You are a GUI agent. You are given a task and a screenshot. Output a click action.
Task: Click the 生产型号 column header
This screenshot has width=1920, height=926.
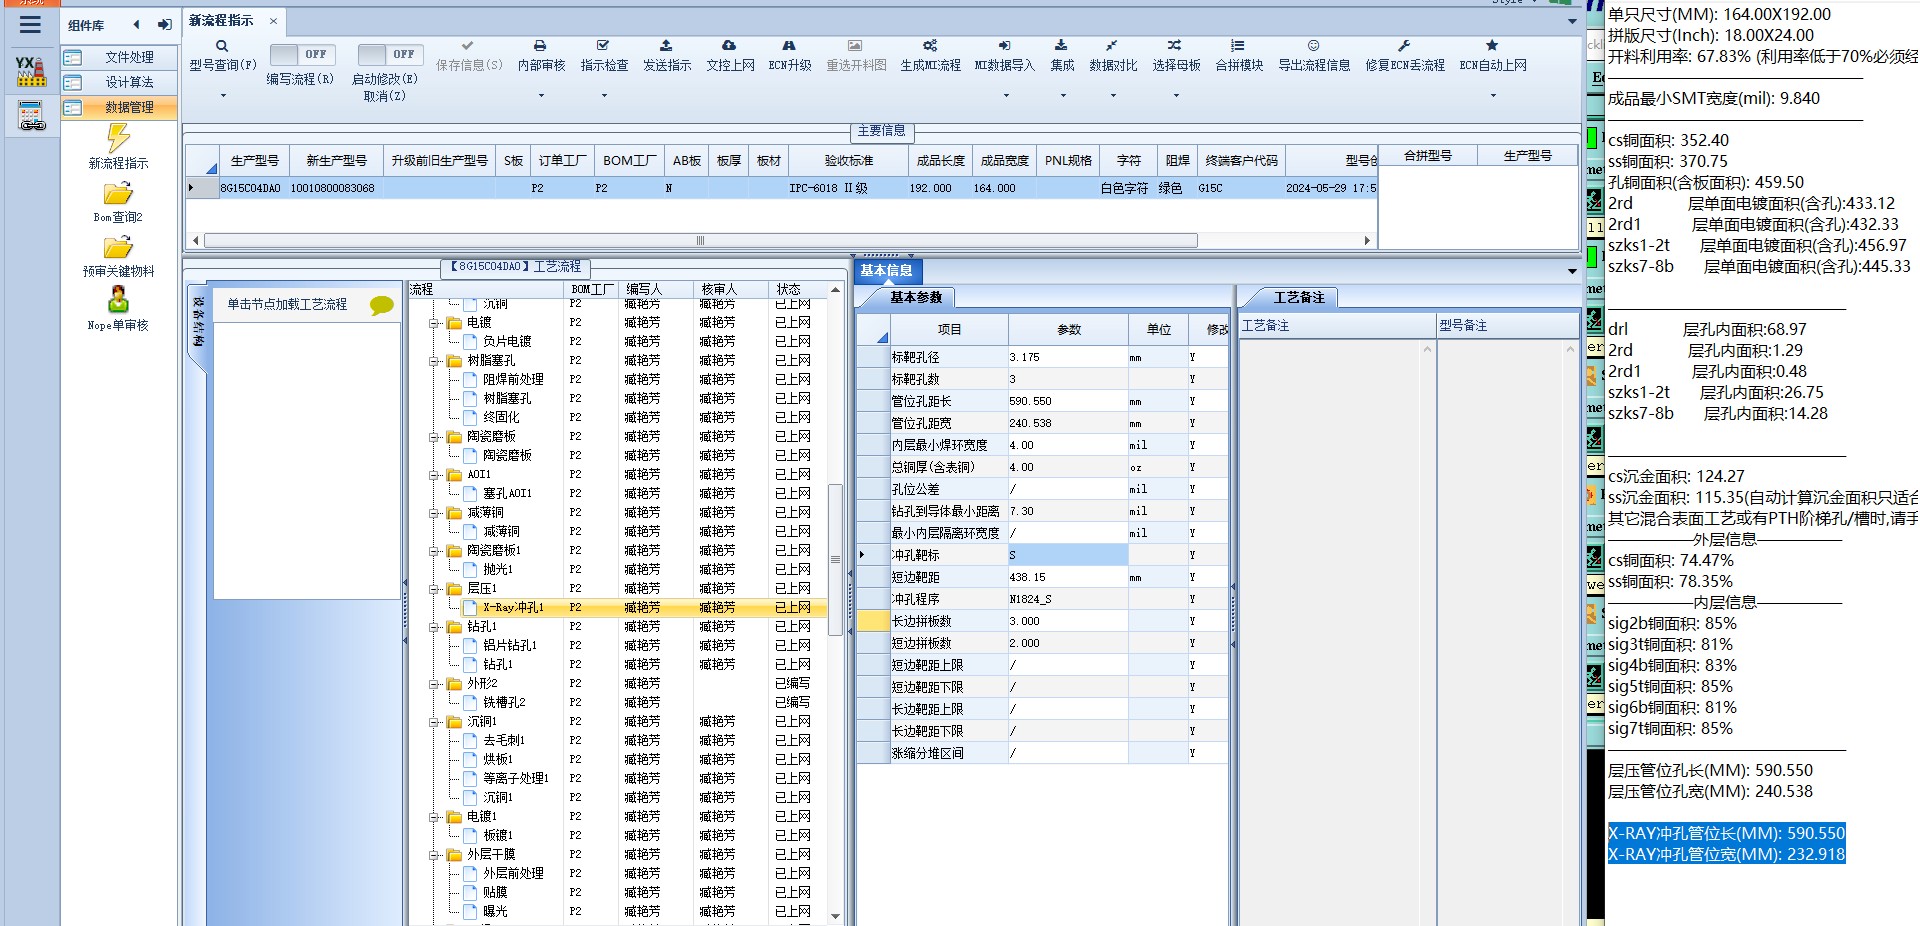coord(254,160)
